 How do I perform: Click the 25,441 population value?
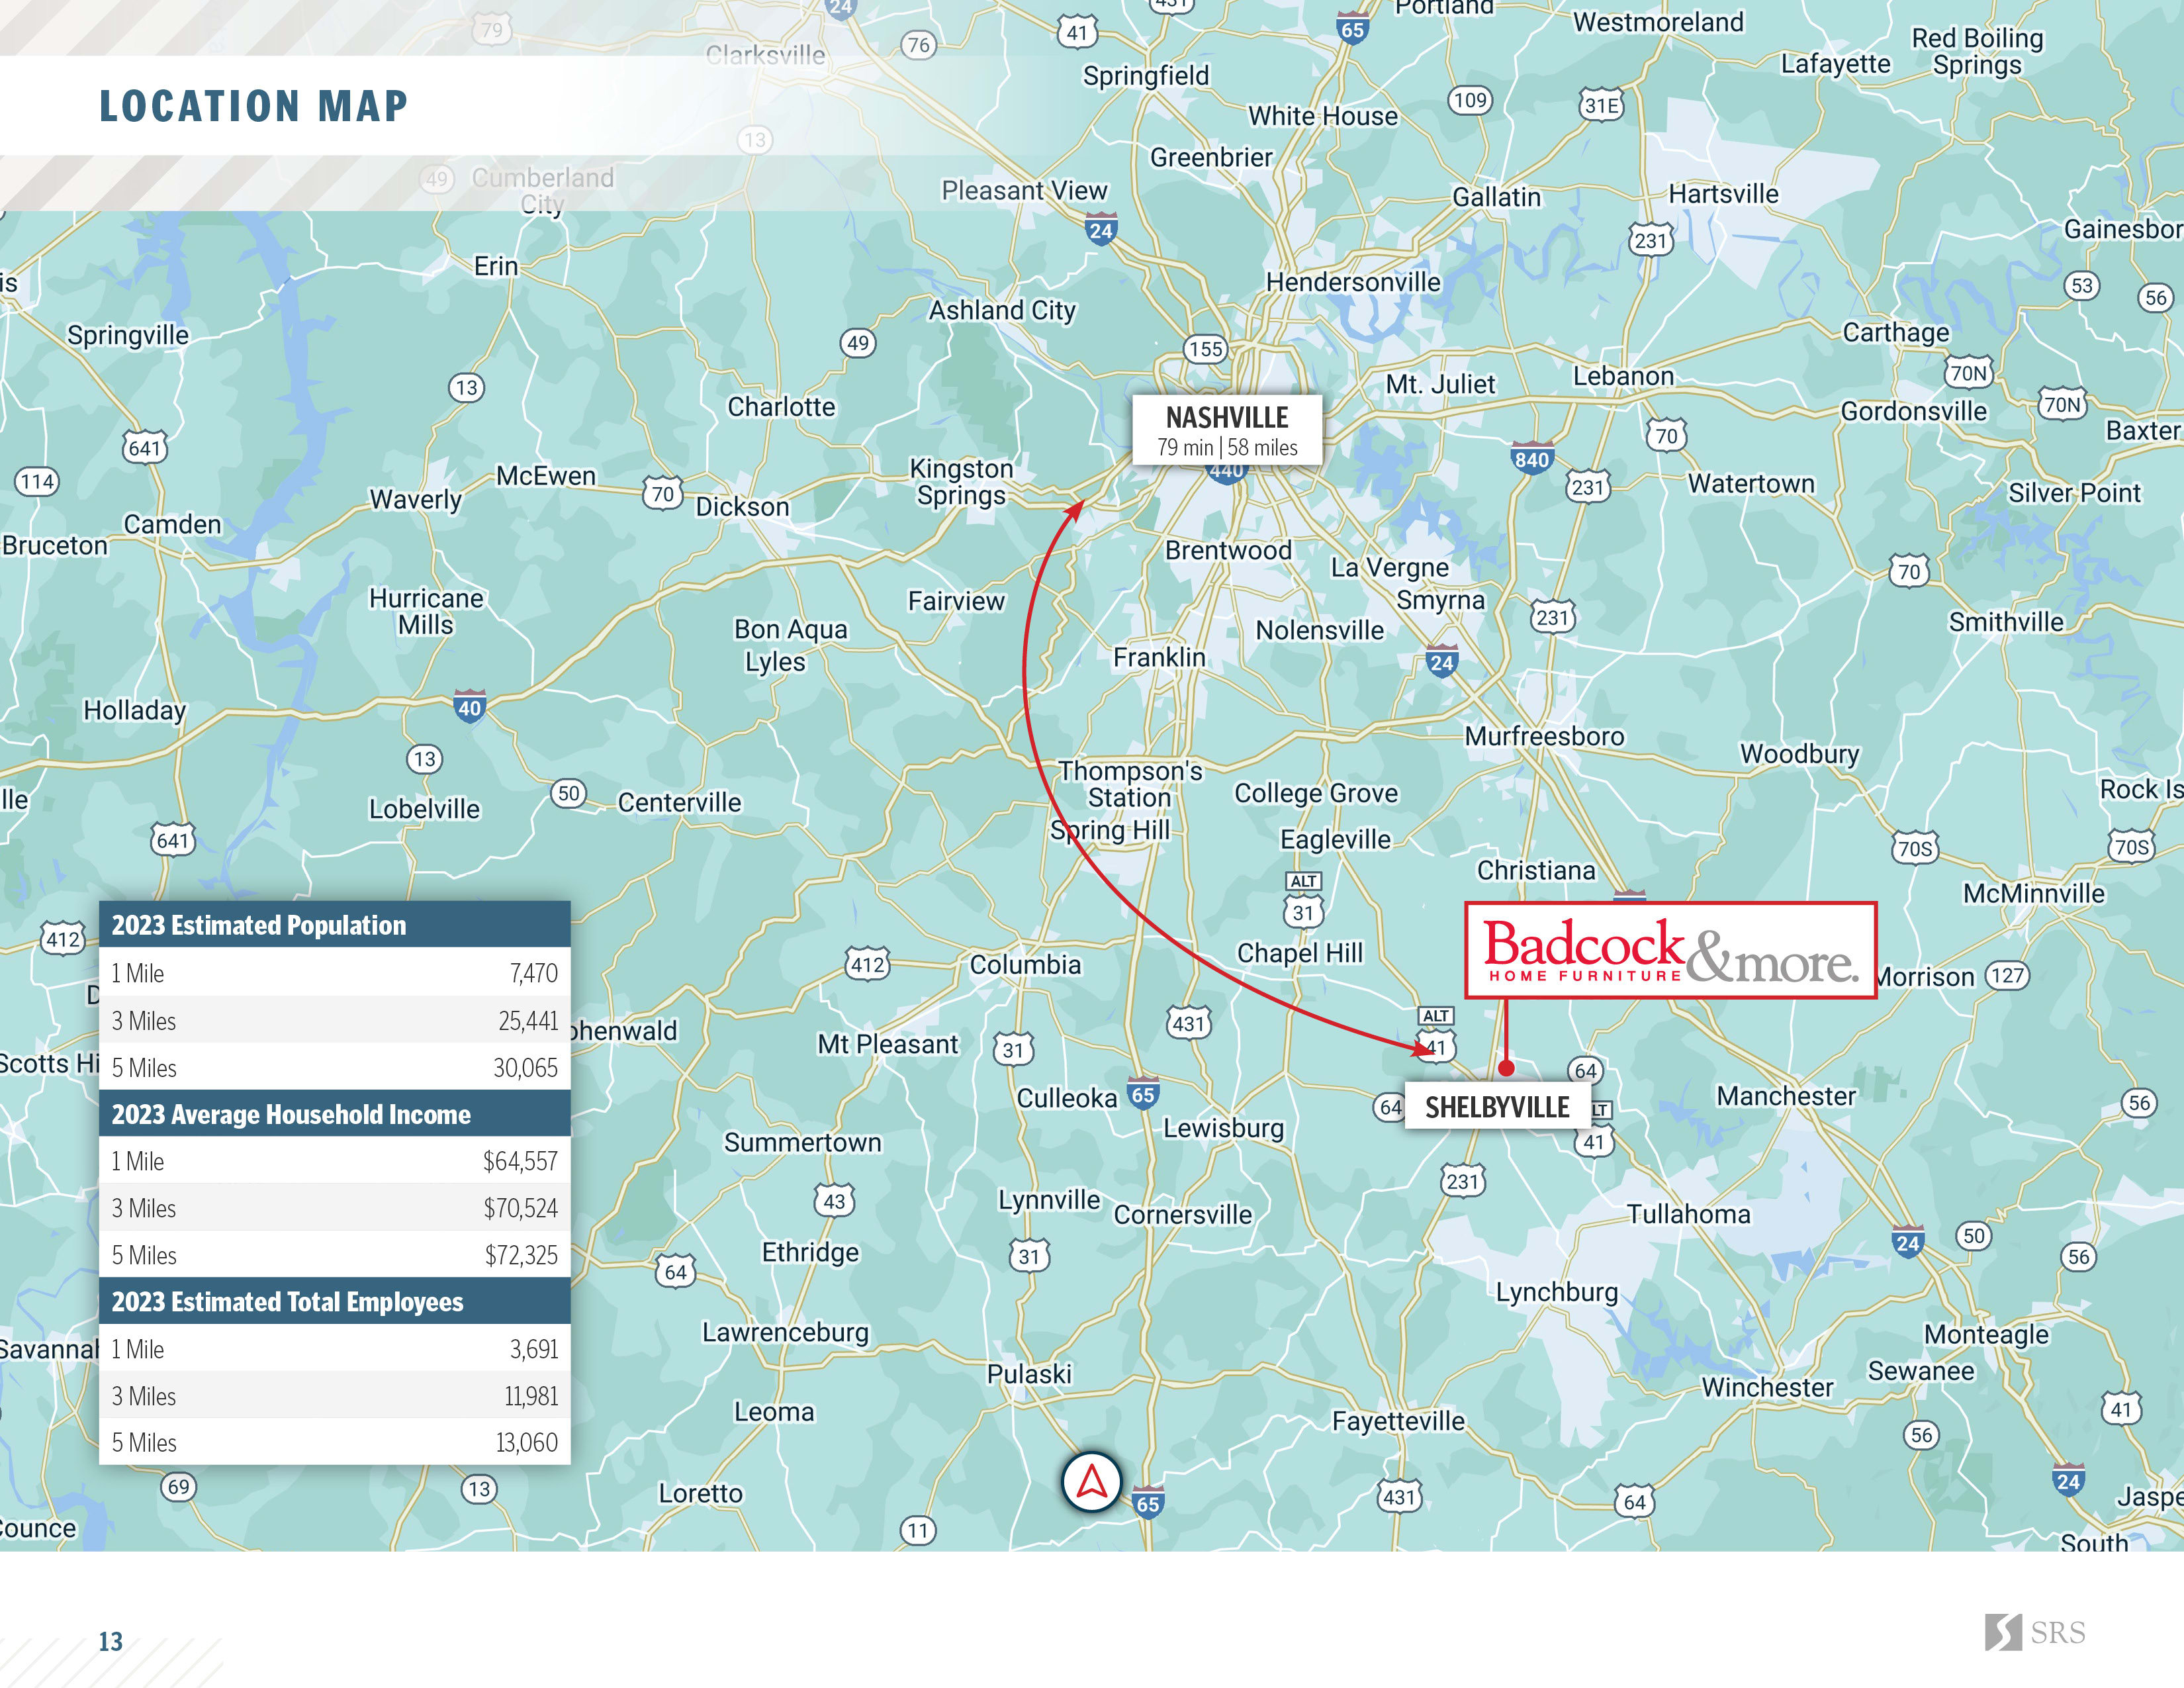[529, 1021]
